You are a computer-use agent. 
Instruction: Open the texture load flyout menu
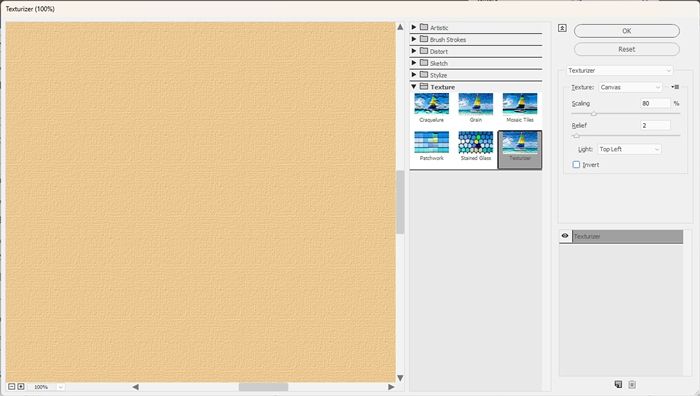coord(675,87)
